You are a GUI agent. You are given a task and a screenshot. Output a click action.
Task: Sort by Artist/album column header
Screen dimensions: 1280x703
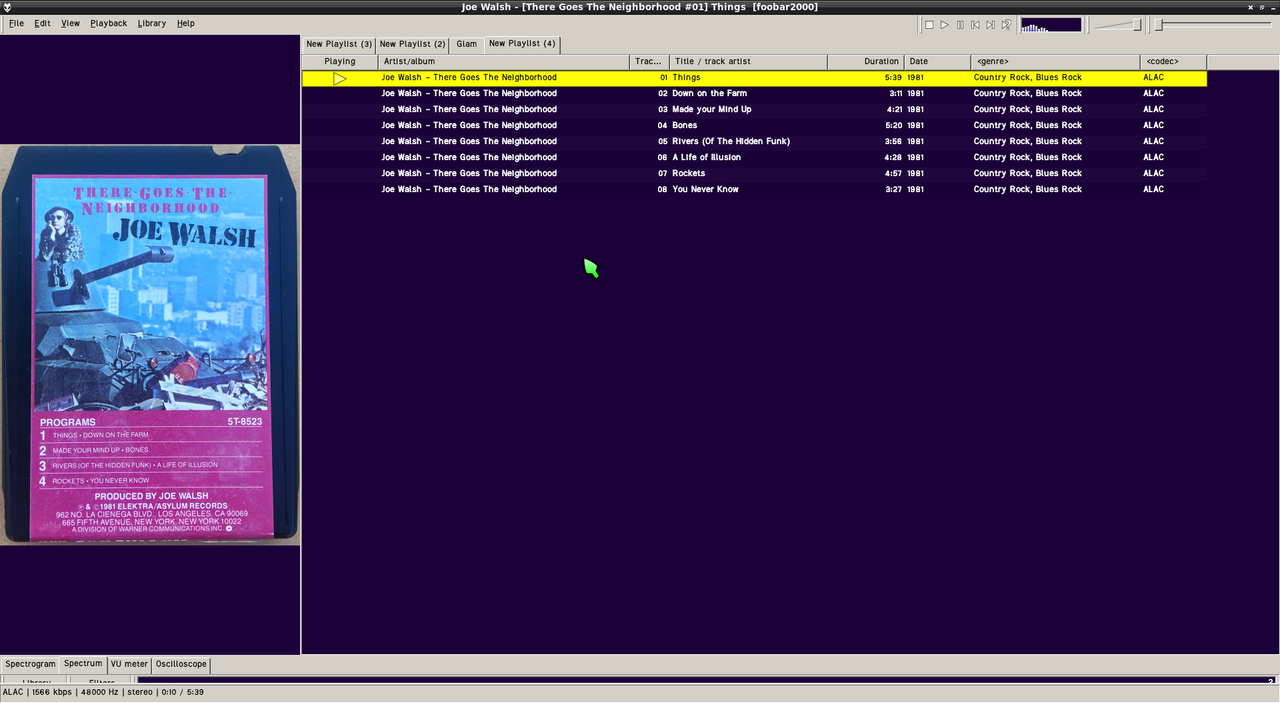pyautogui.click(x=504, y=62)
